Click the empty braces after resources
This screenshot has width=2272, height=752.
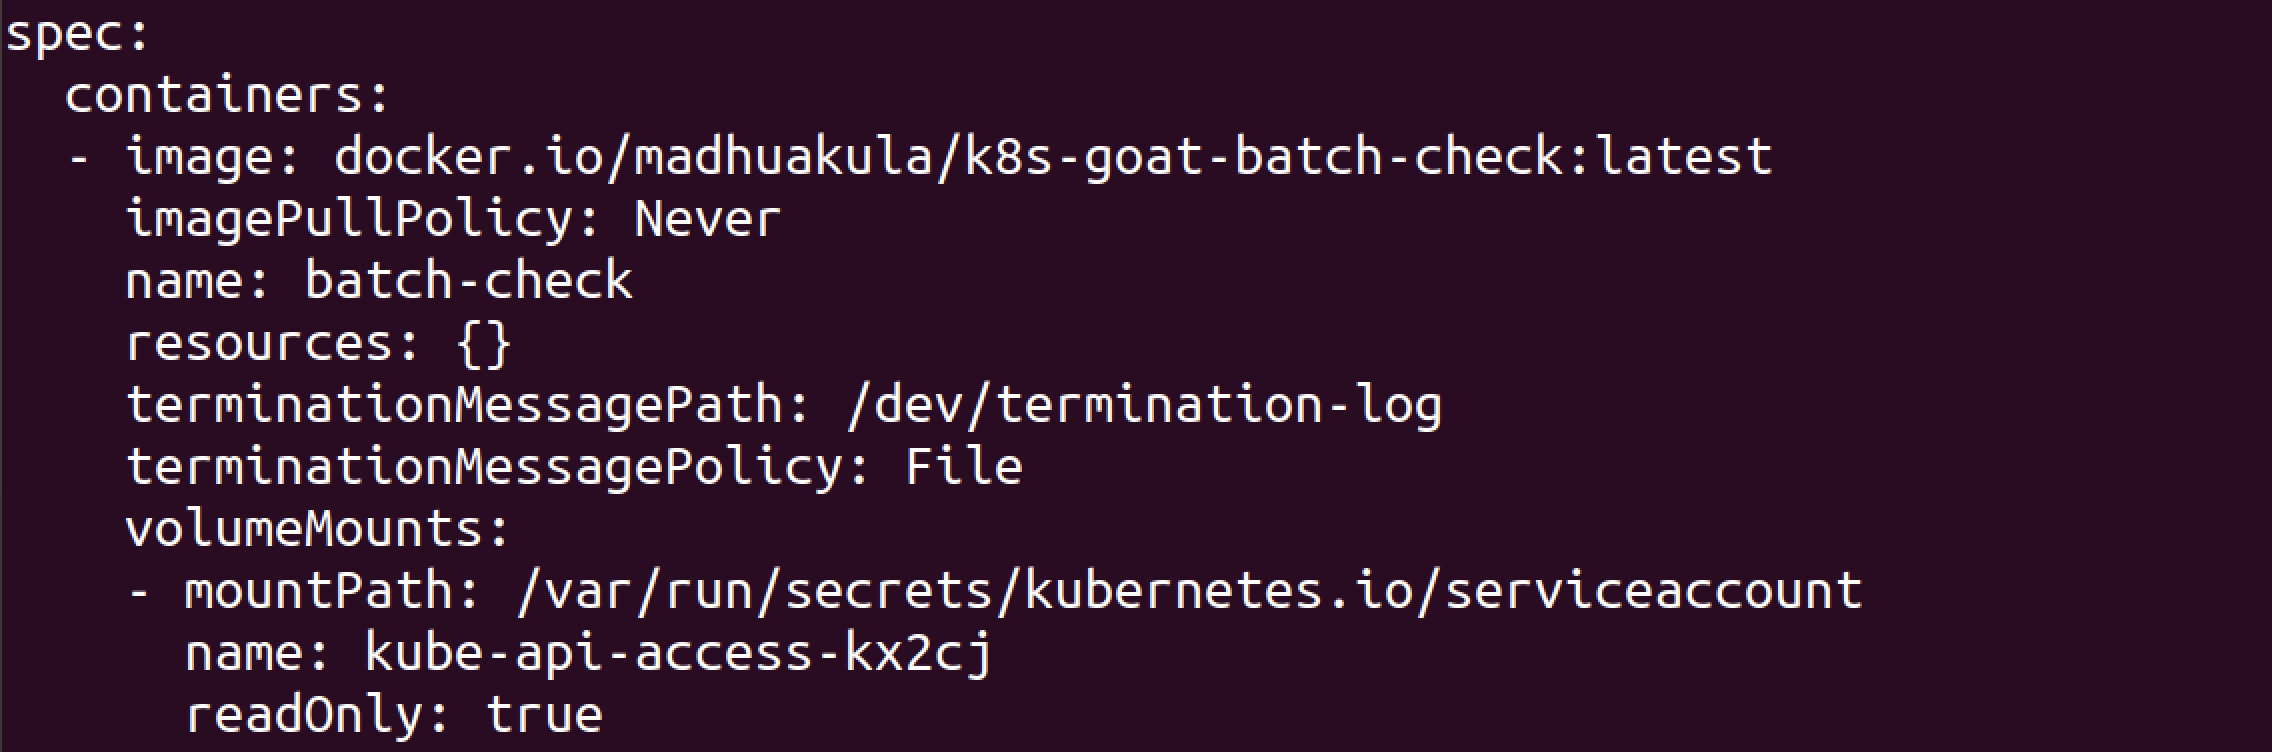pyautogui.click(x=484, y=343)
